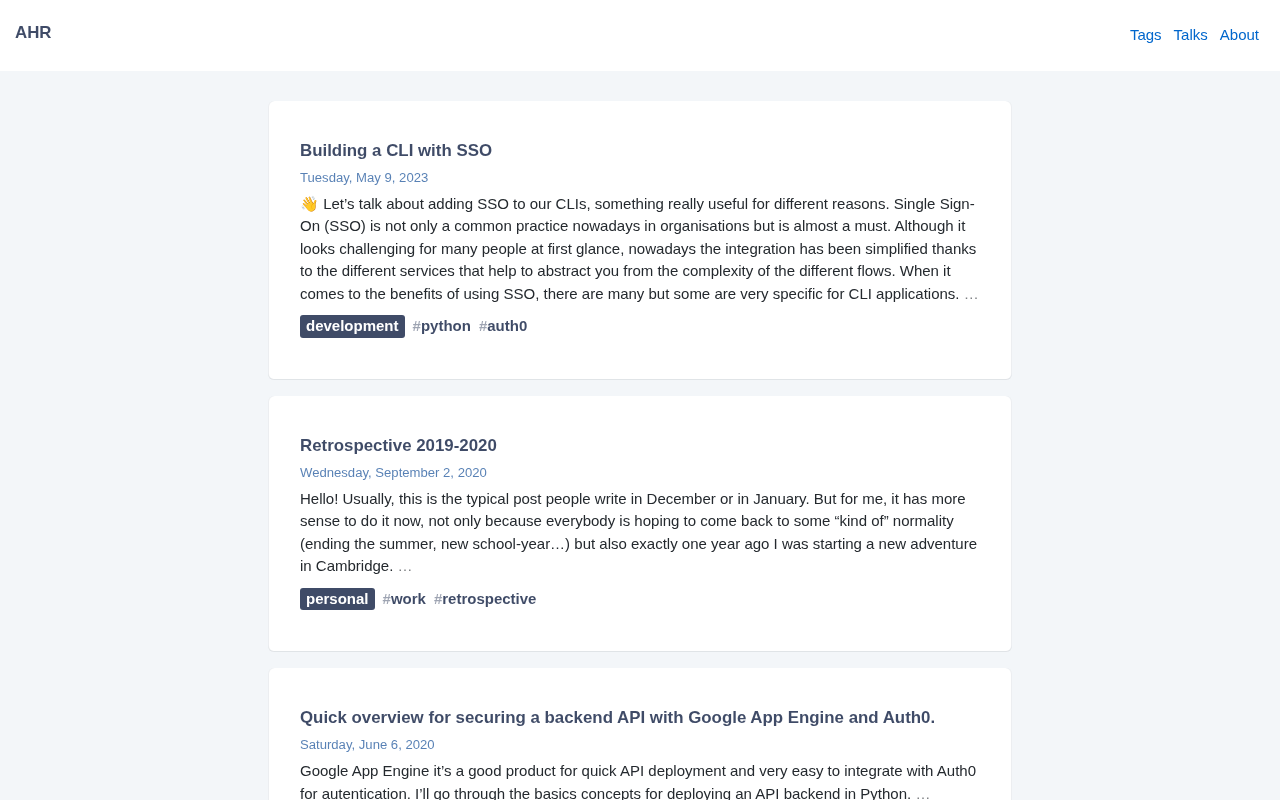This screenshot has height=800, width=1280.
Task: Click the waving hand emoji in first post
Action: [x=309, y=204]
